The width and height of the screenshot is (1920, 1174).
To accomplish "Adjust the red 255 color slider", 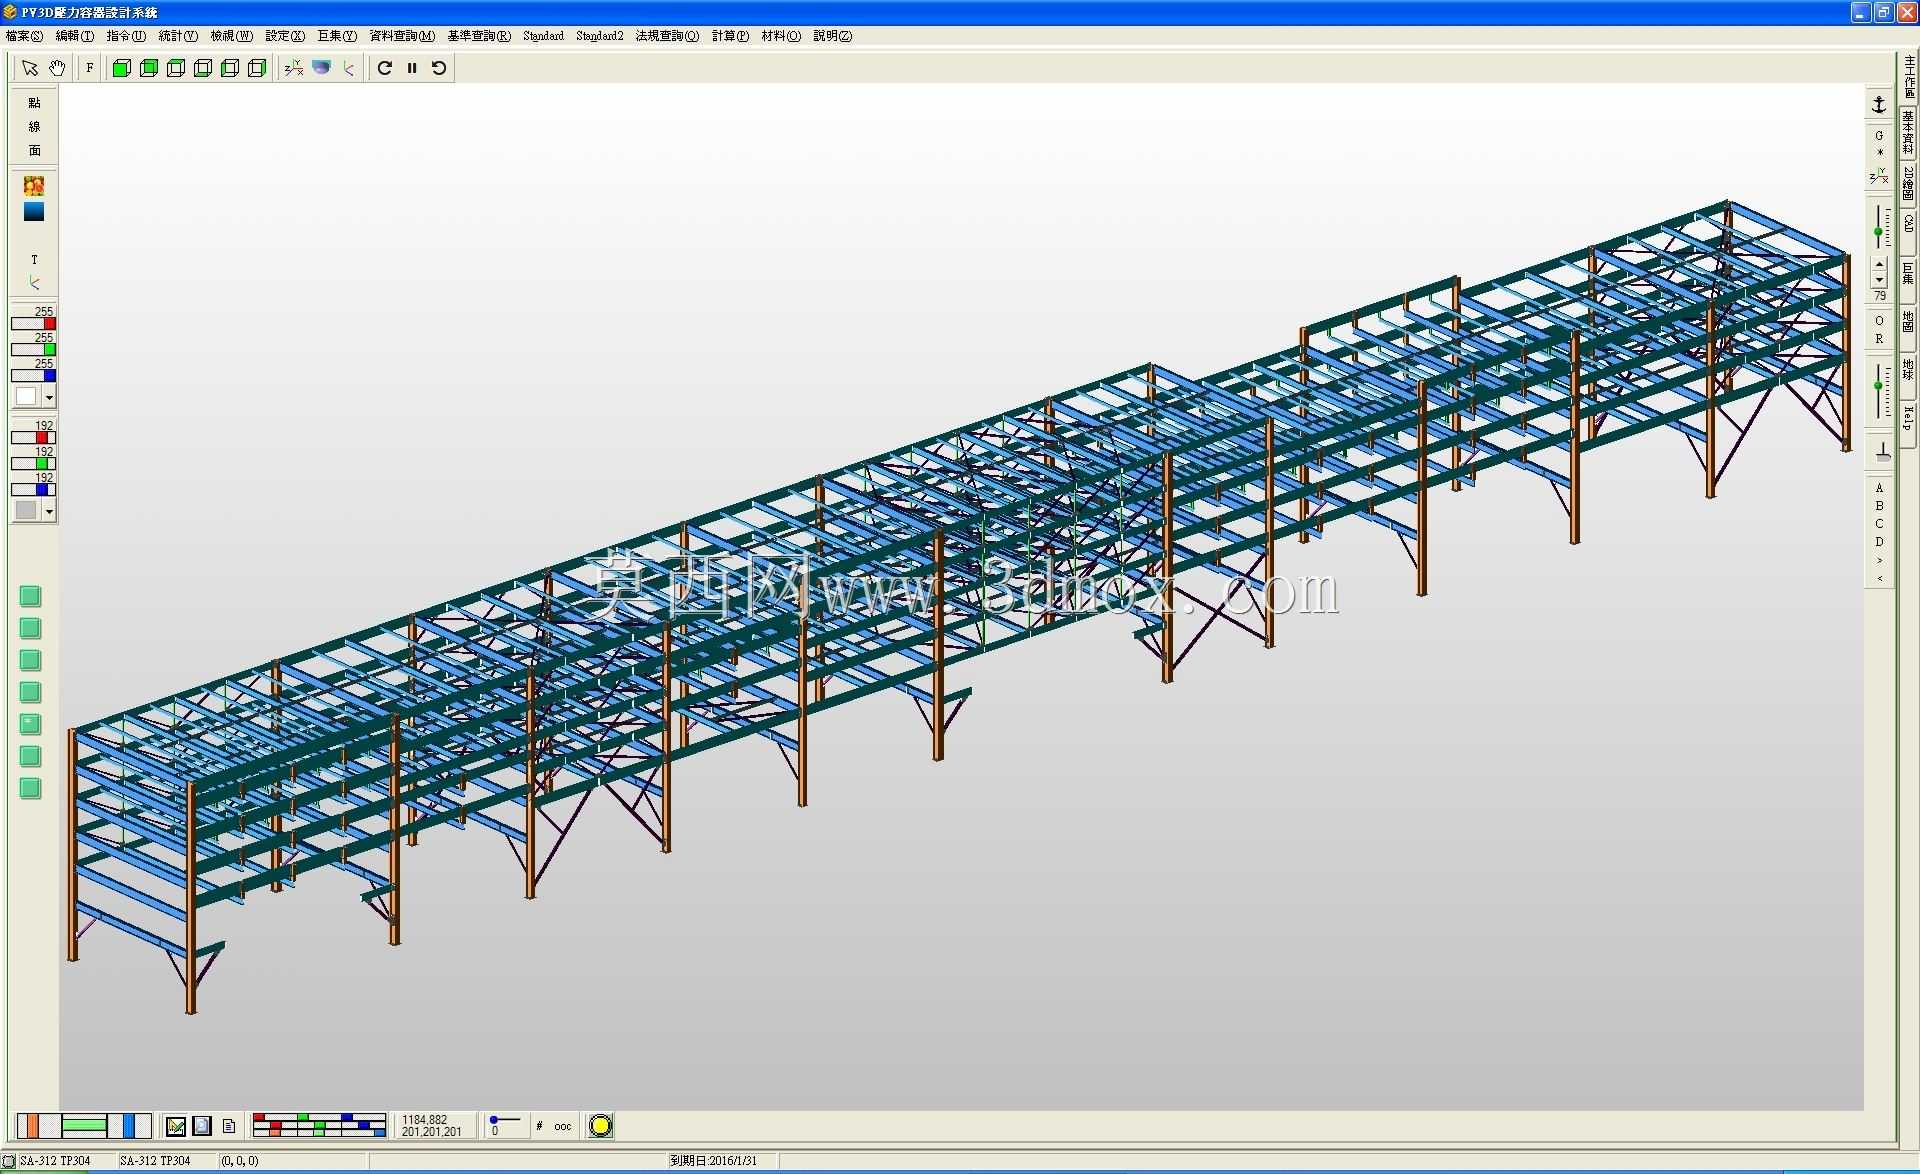I will (34, 324).
